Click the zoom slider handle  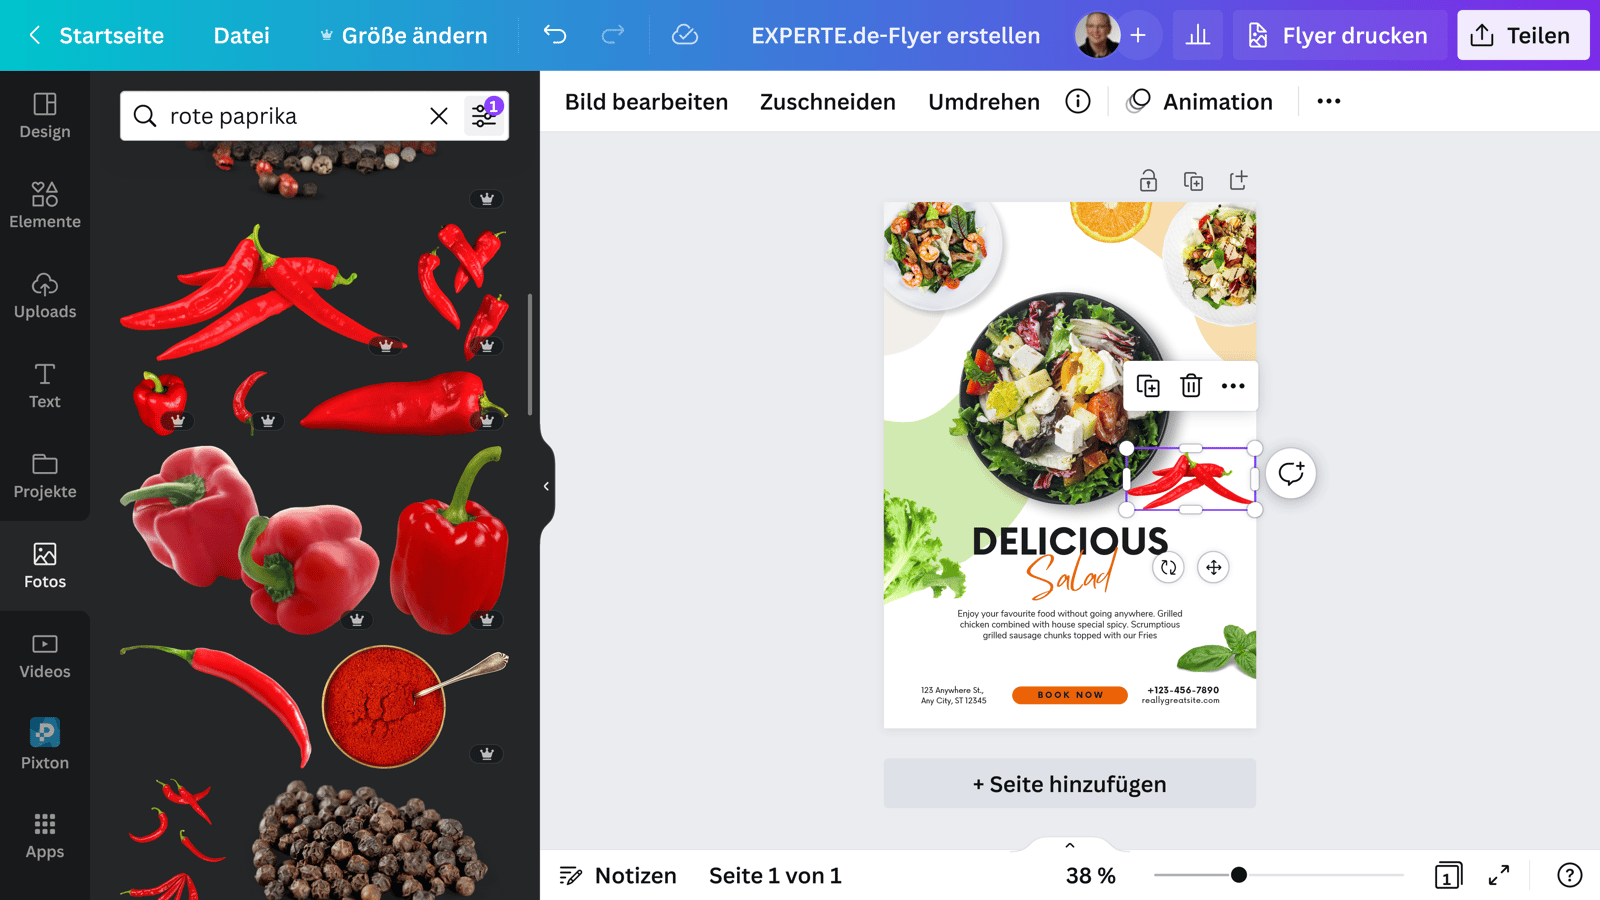pyautogui.click(x=1239, y=875)
